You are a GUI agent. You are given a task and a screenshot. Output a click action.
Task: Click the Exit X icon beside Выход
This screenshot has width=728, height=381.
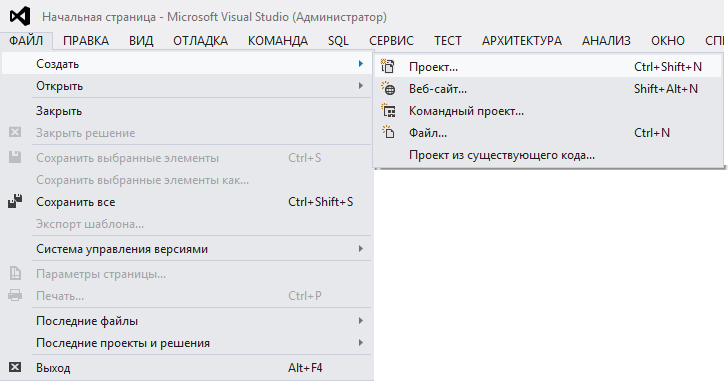(15, 368)
